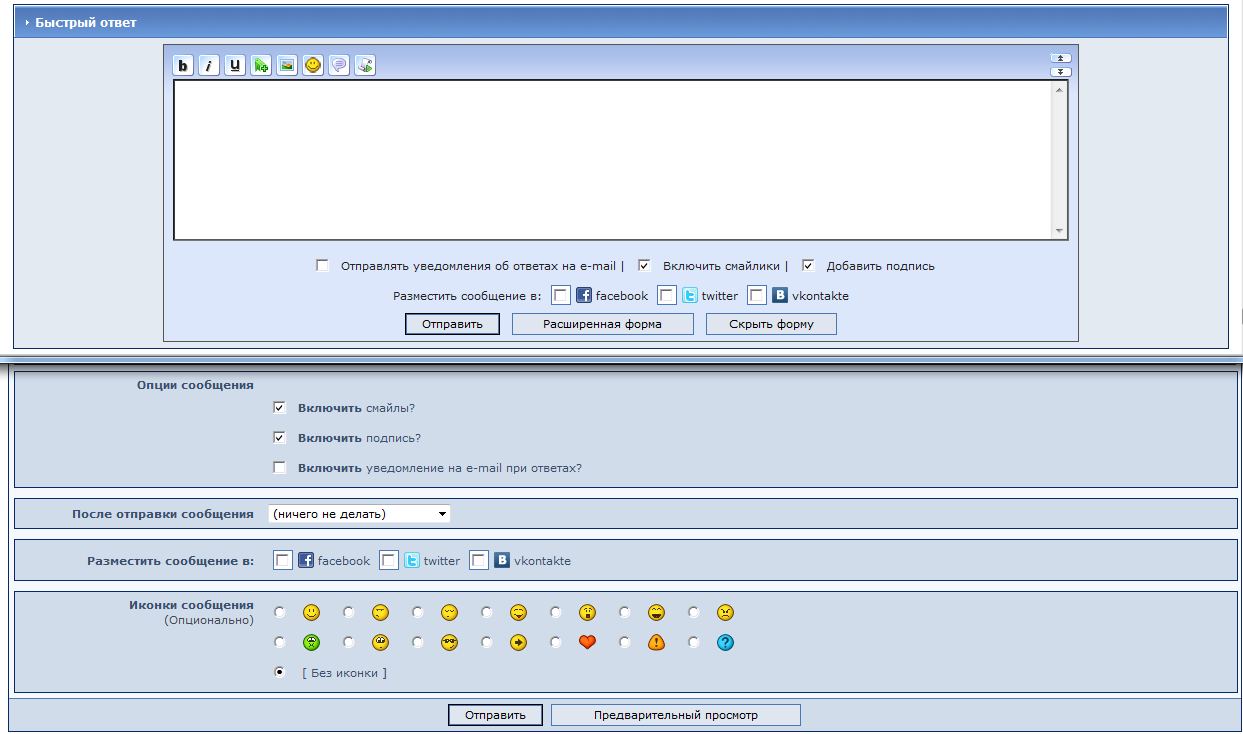Collapse the "Быстрый ответ" section header
Image resolution: width=1243 pixels, height=734 pixels.
(27, 22)
